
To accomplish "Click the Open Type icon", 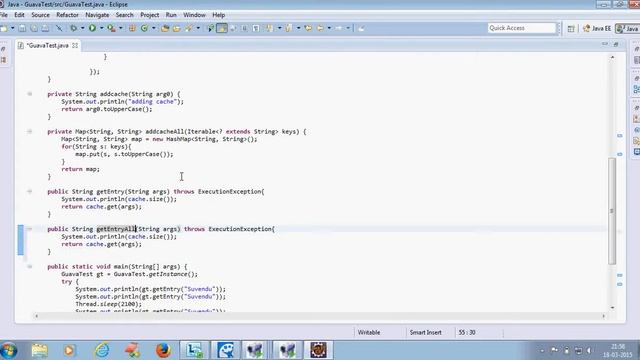I will (165, 28).
